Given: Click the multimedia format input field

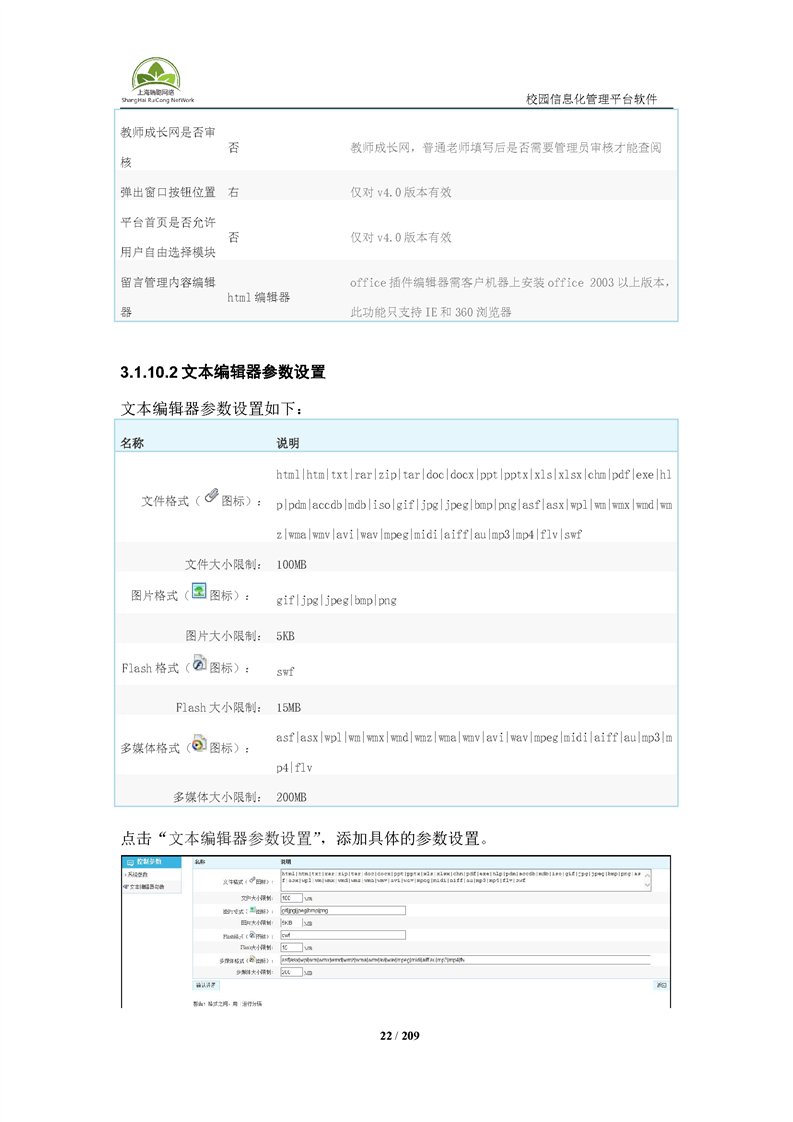Looking at the screenshot, I should (x=465, y=960).
